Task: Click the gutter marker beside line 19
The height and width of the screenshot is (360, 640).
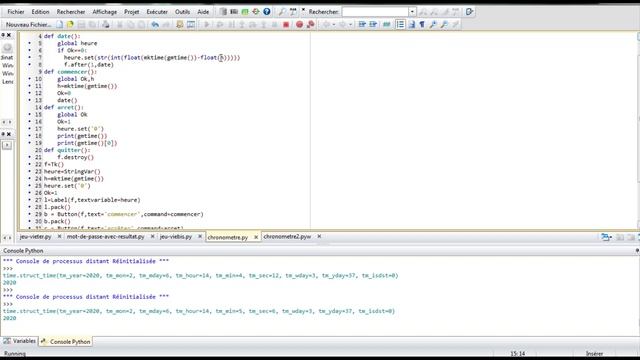Action: [x=29, y=143]
